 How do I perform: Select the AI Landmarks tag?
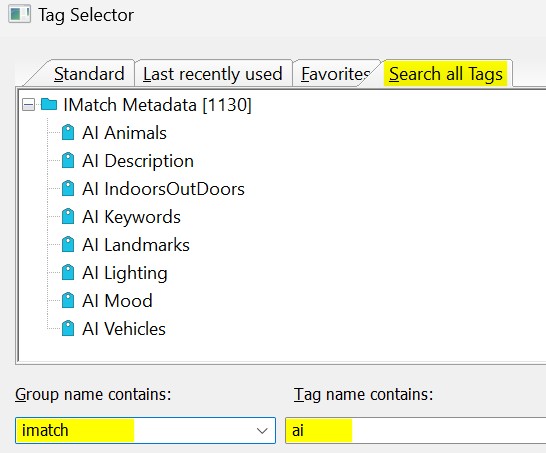136,245
